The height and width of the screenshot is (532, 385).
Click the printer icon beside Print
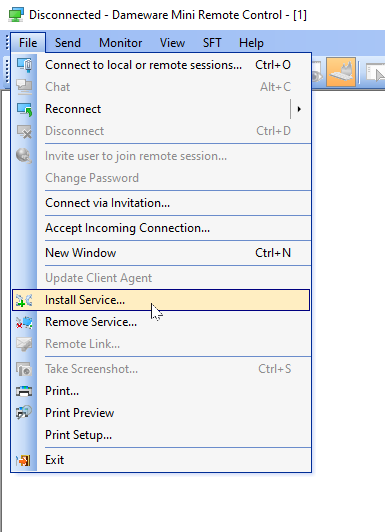click(x=24, y=391)
